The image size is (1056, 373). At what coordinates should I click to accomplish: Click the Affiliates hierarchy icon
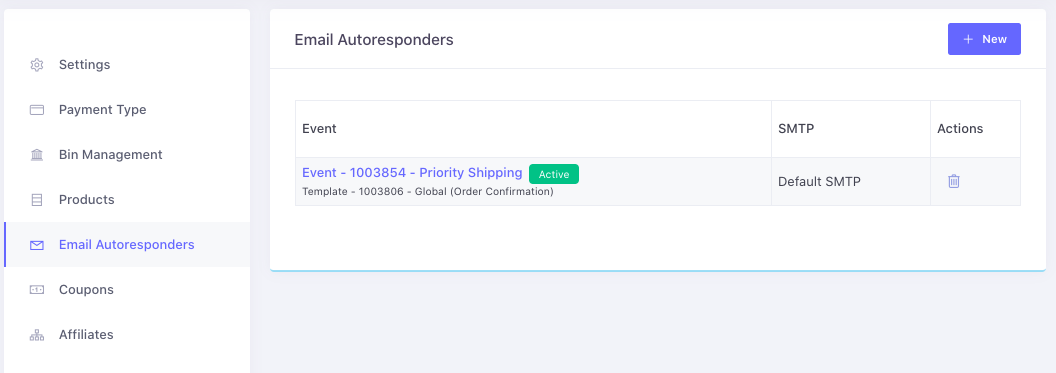point(37,335)
